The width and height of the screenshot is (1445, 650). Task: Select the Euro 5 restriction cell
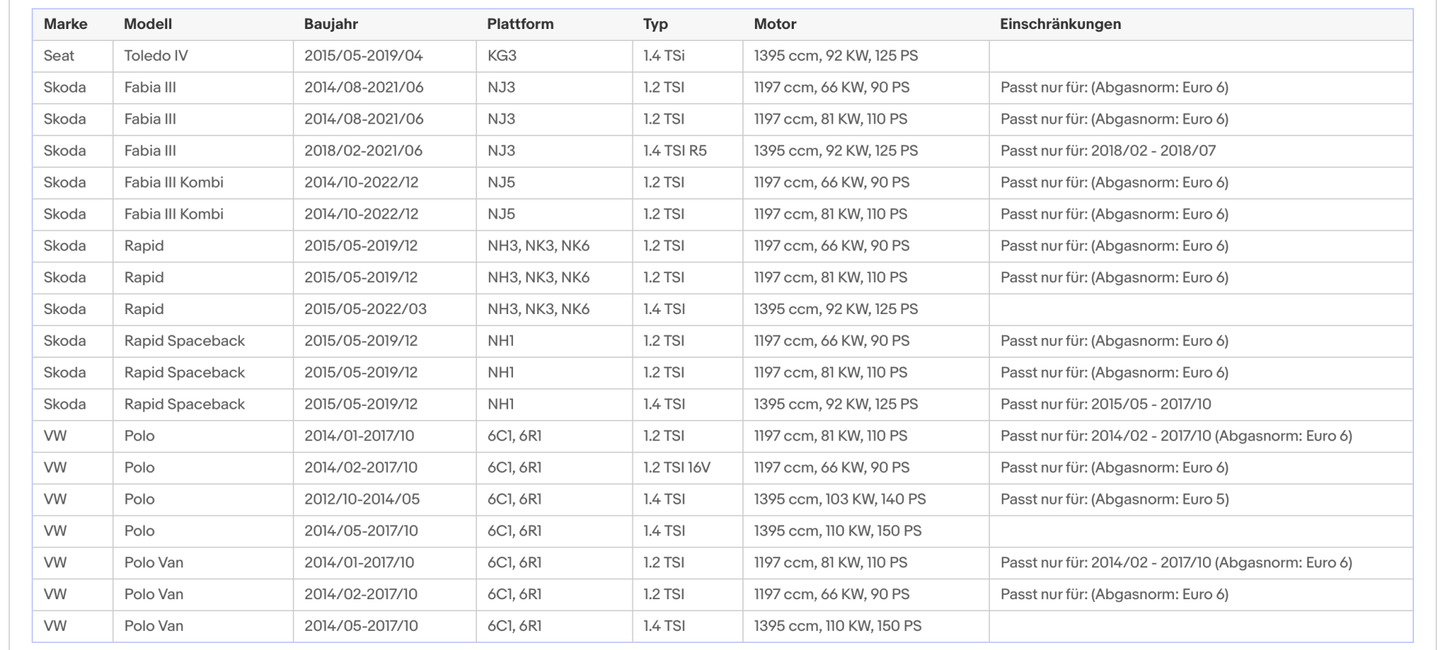(x=1114, y=499)
